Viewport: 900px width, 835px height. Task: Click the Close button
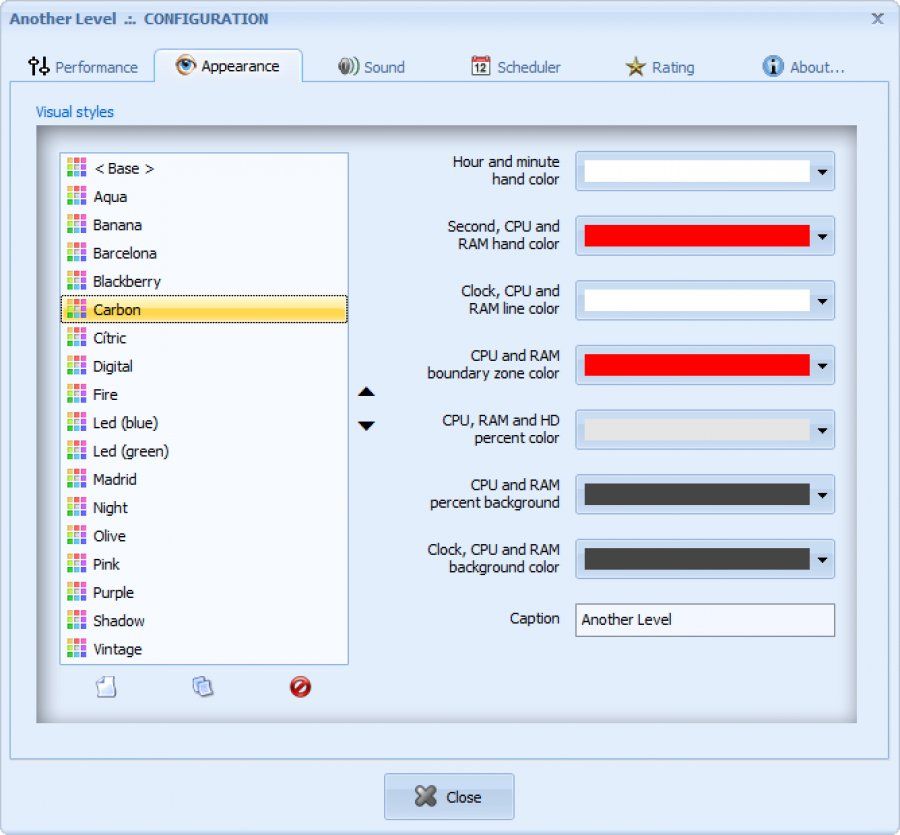(x=449, y=797)
